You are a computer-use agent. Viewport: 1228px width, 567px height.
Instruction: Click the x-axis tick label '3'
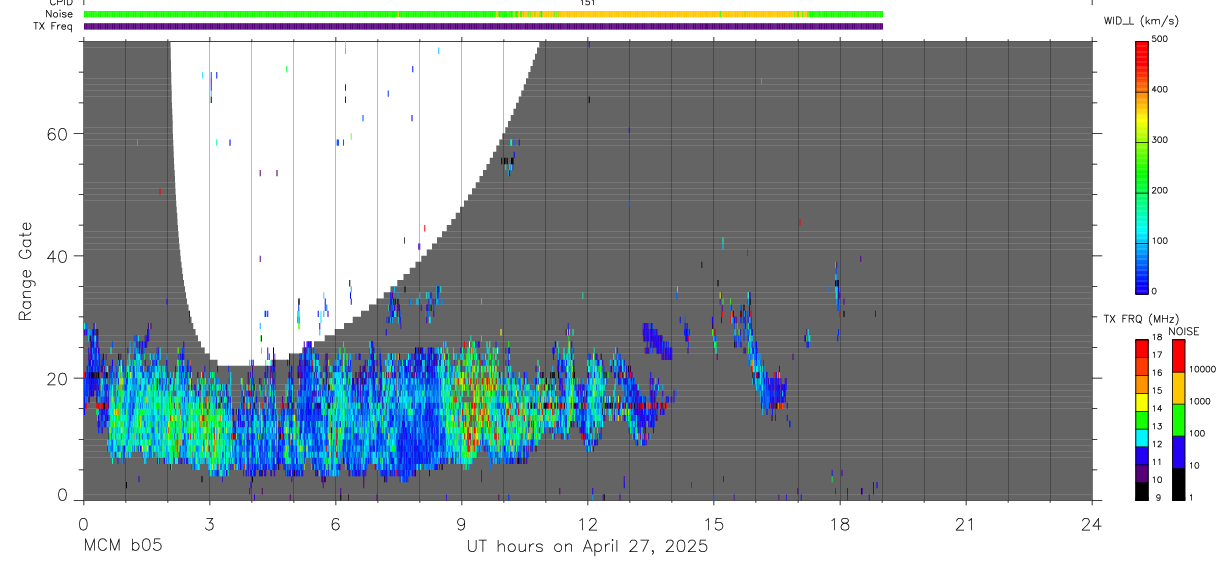pyautogui.click(x=209, y=523)
